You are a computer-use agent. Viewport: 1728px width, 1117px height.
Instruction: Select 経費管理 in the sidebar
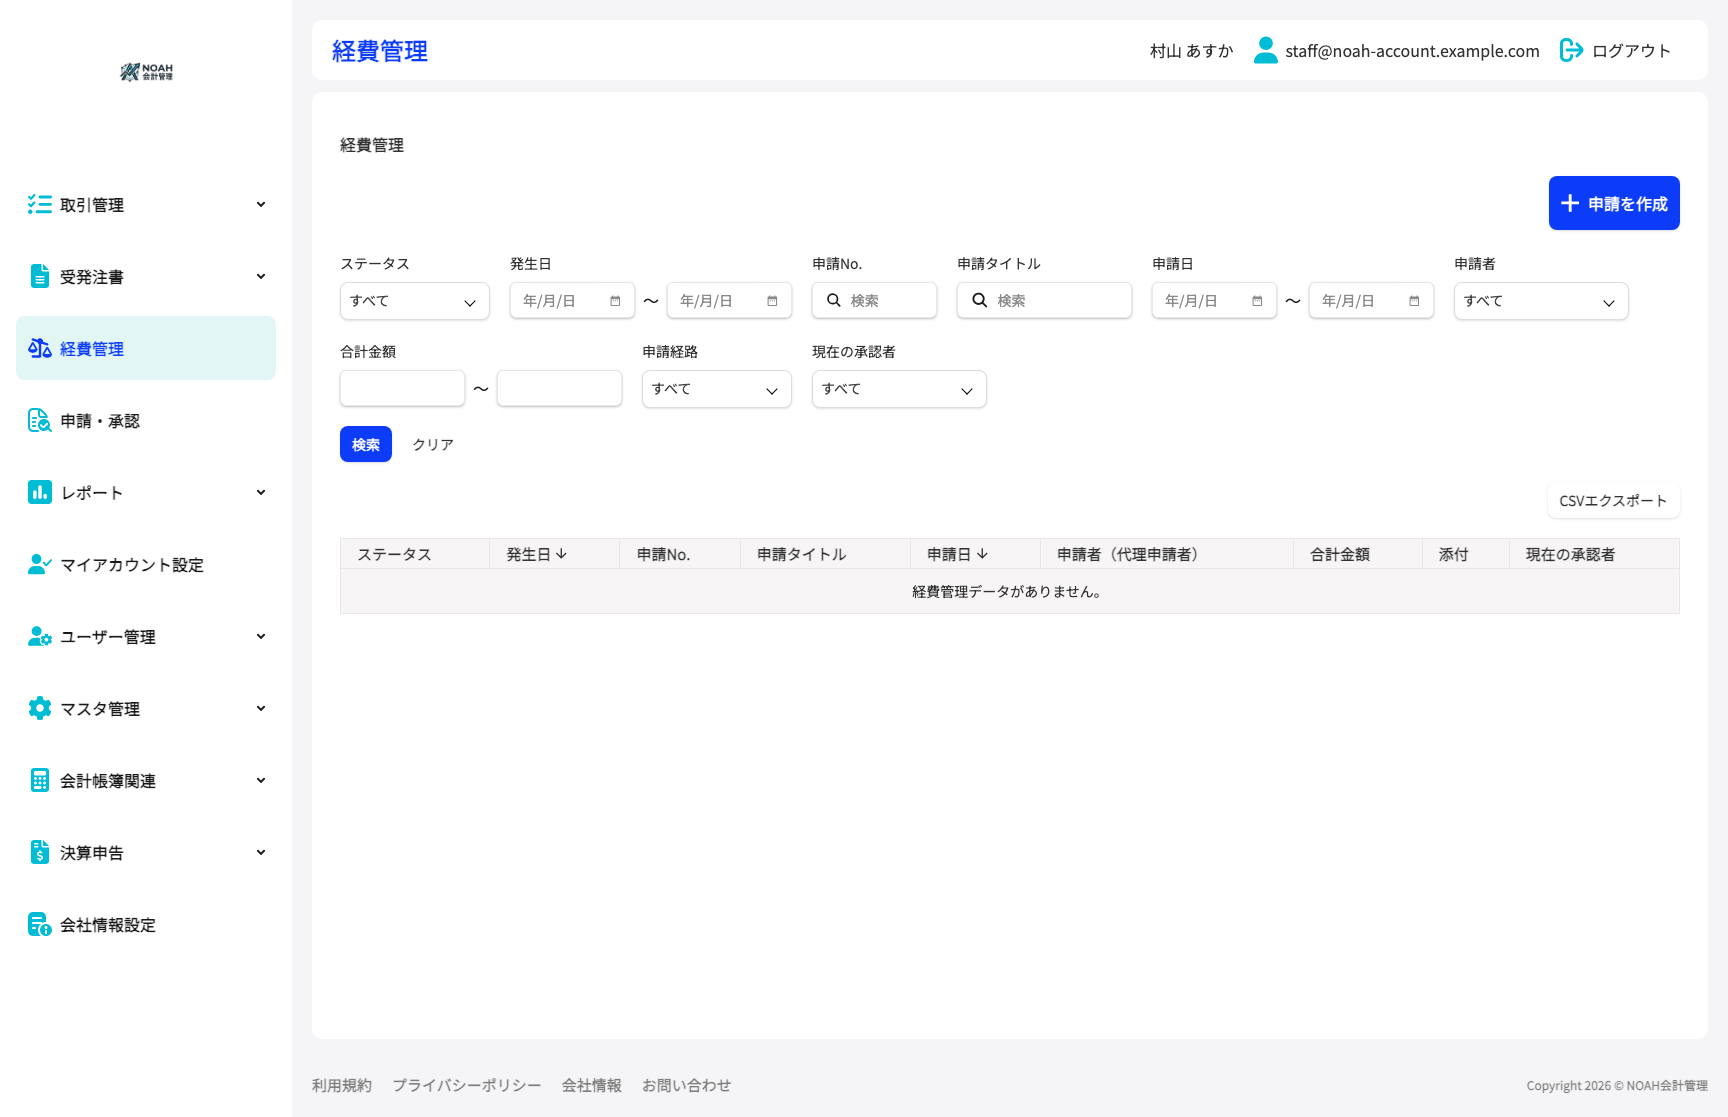[x=146, y=348]
